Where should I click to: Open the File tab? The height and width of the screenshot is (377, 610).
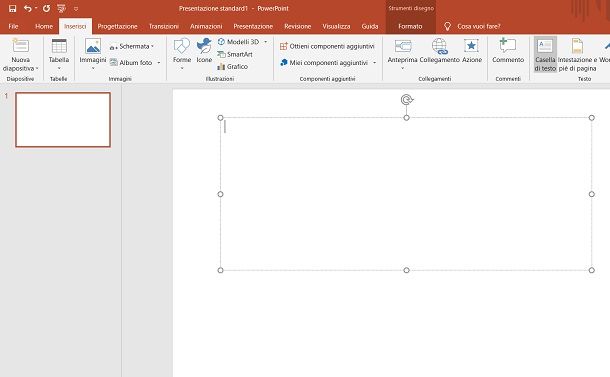(13, 26)
